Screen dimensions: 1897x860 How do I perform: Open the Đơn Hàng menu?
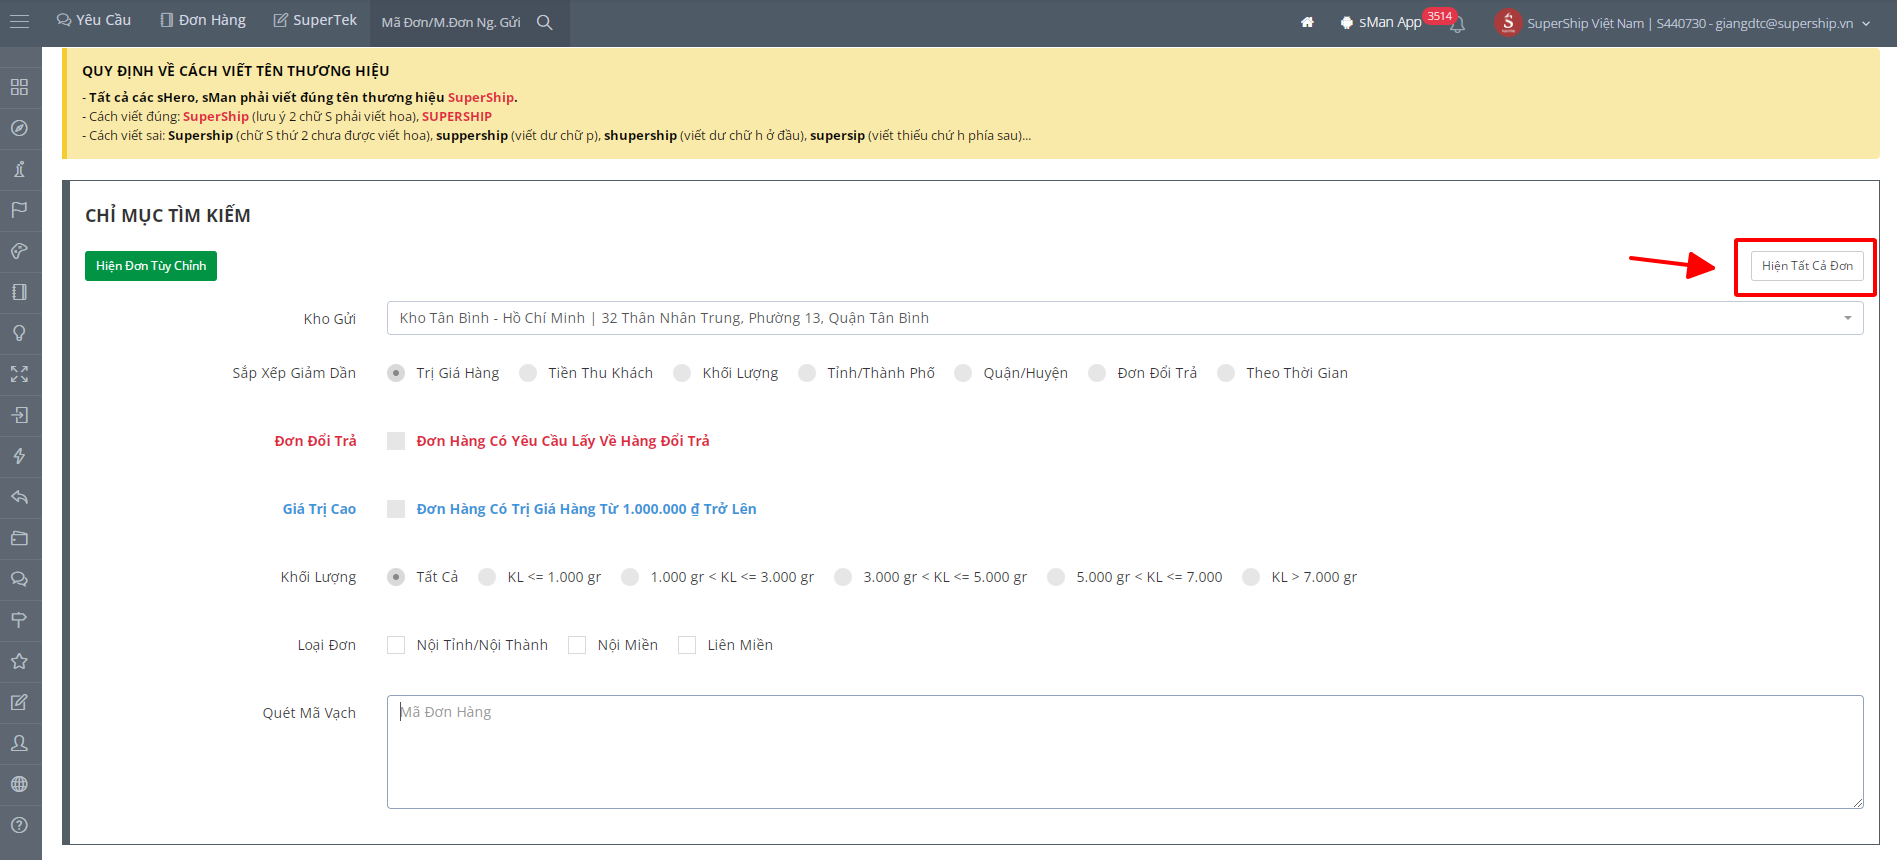203,20
